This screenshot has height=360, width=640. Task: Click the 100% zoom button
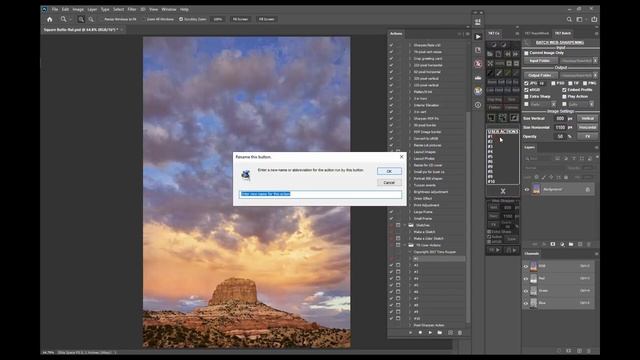pyautogui.click(x=218, y=19)
